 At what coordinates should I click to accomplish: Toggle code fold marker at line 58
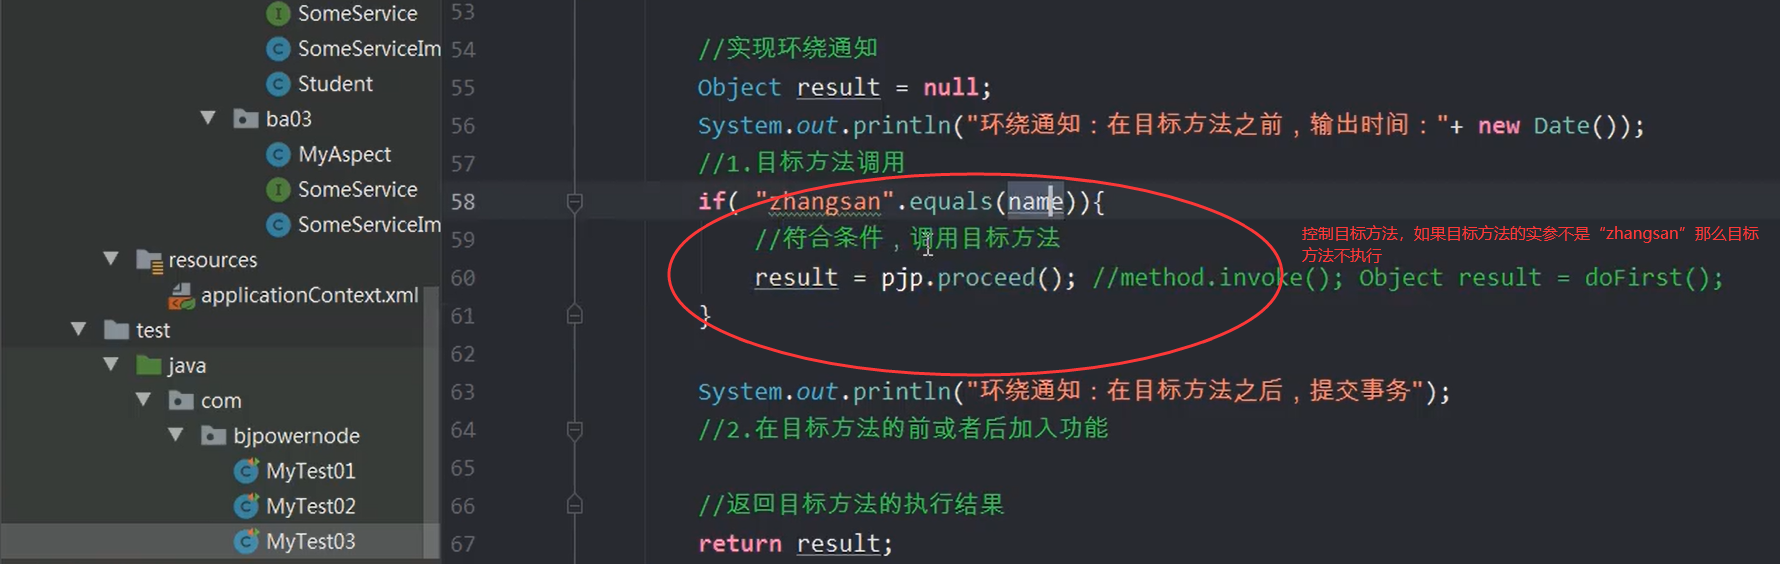(x=575, y=202)
